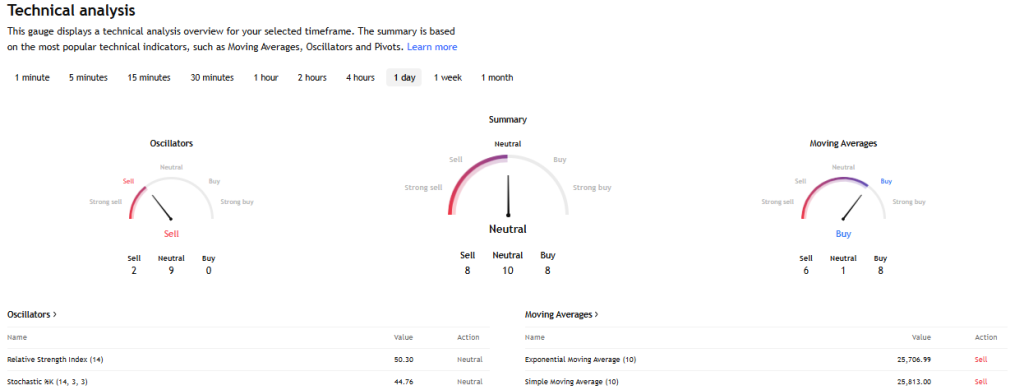
Task: Switch to the 2 hours timeframe
Action: [x=312, y=78]
